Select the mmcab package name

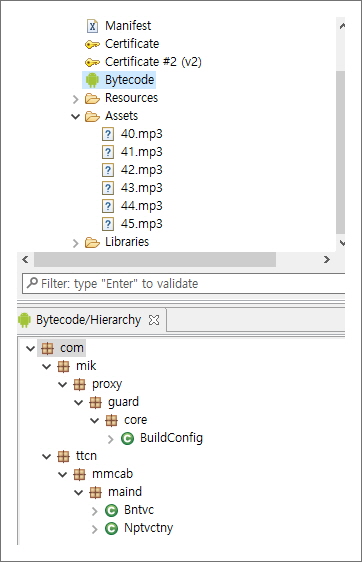pos(113,474)
